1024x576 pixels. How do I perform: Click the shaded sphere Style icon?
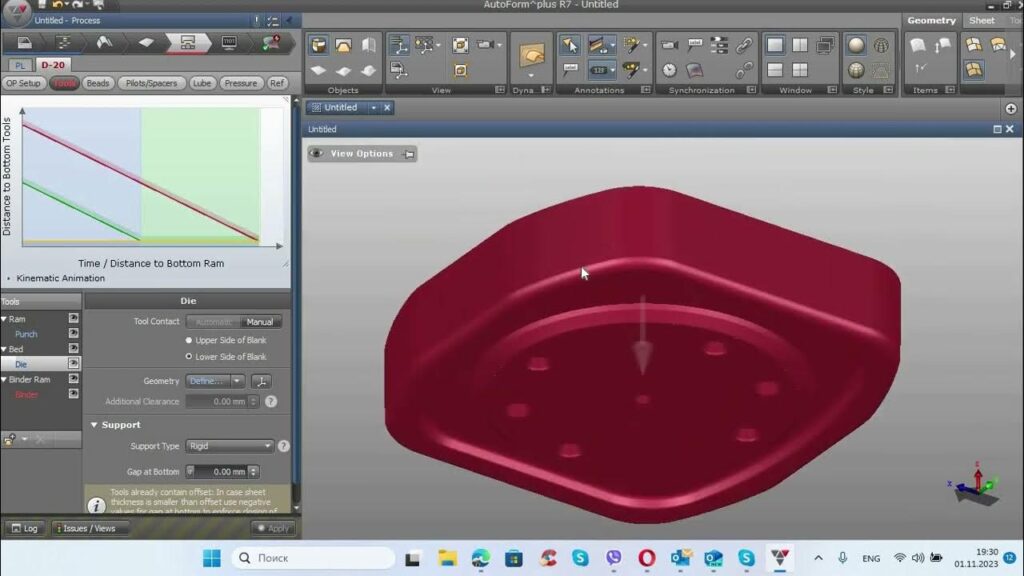[856, 45]
